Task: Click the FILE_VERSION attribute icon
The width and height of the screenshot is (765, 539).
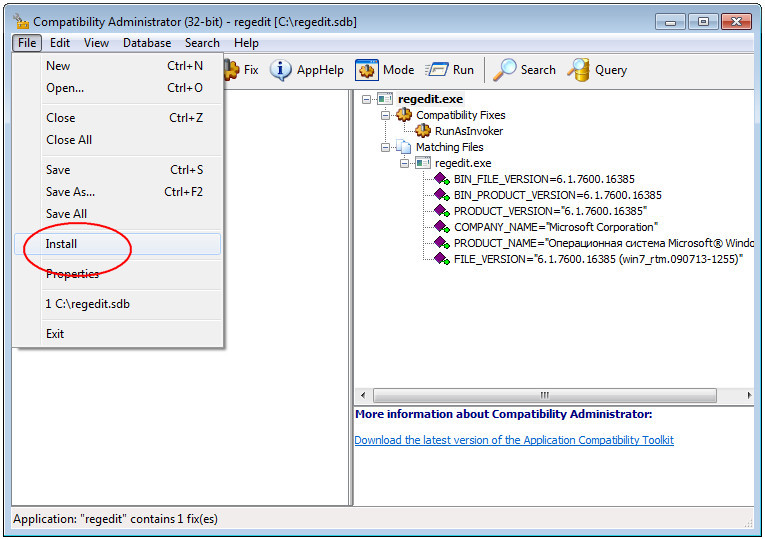Action: (442, 259)
